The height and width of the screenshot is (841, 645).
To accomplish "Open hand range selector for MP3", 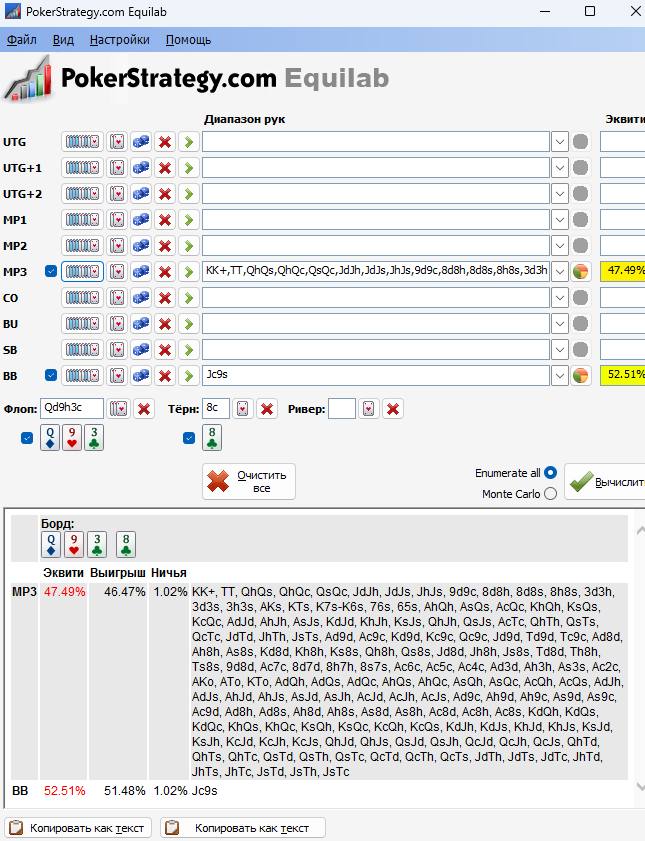I will pos(82,271).
